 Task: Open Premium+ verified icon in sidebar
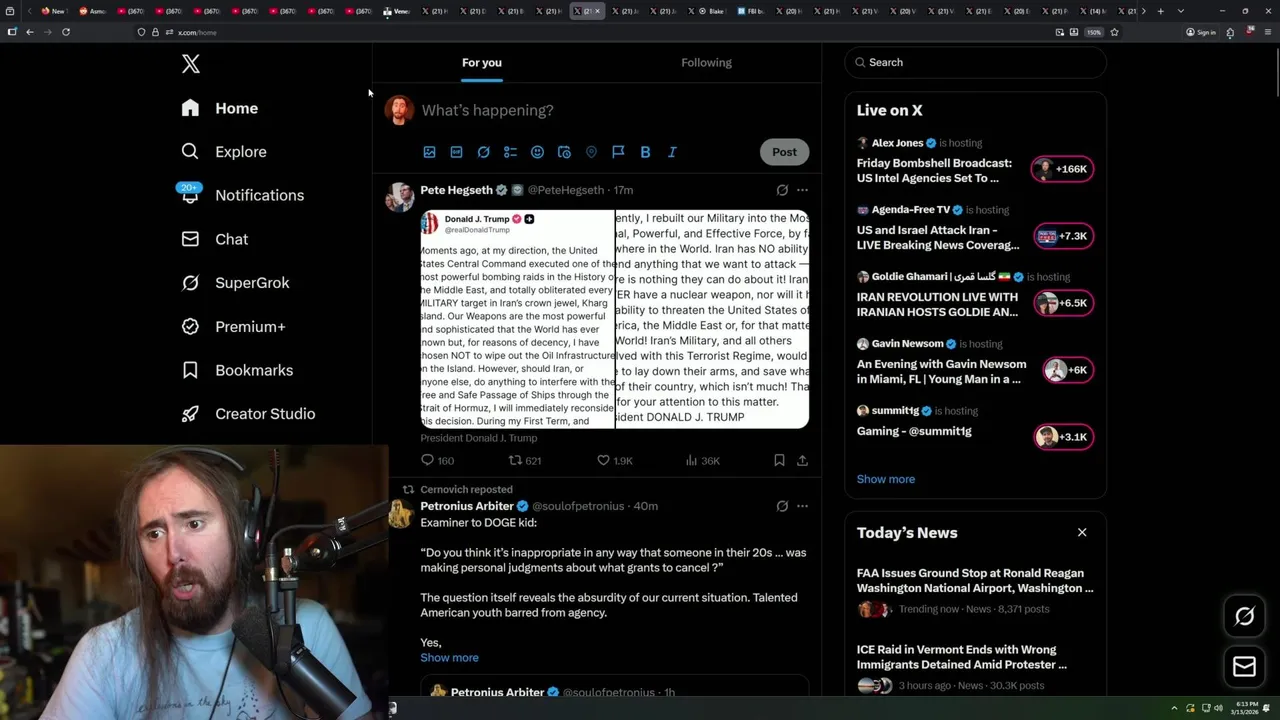190,326
